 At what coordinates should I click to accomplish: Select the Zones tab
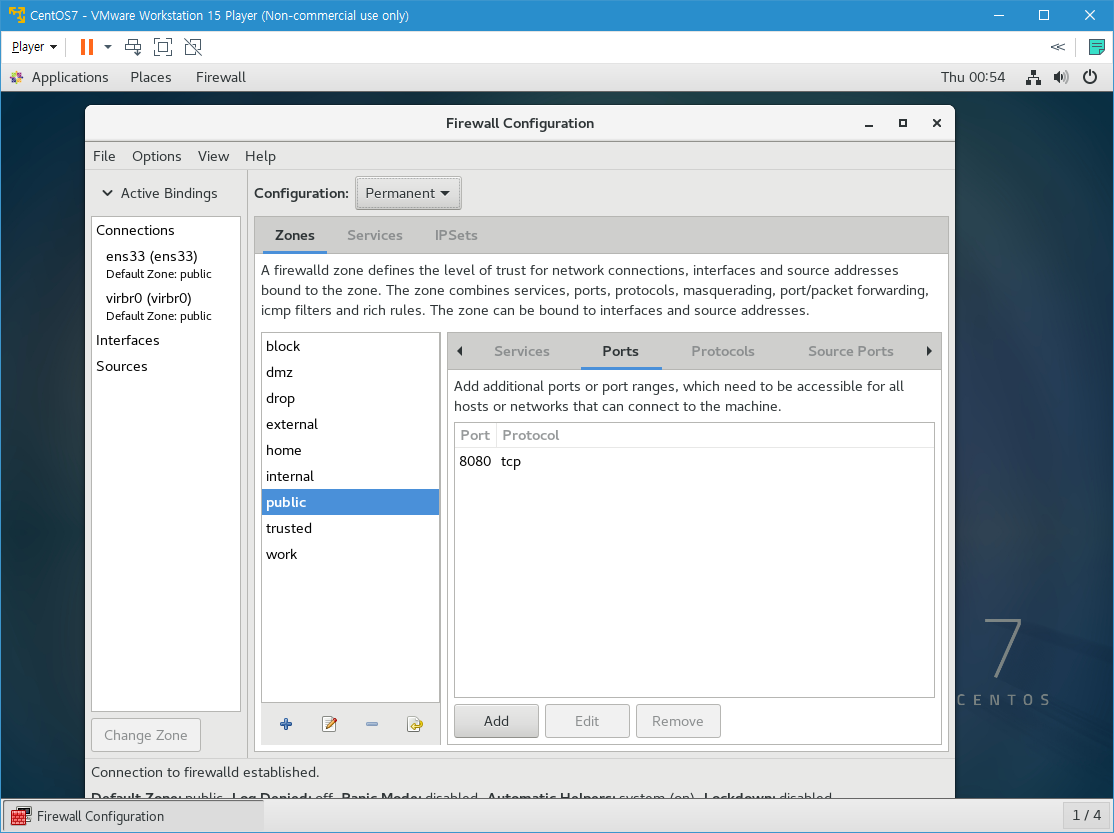[295, 235]
